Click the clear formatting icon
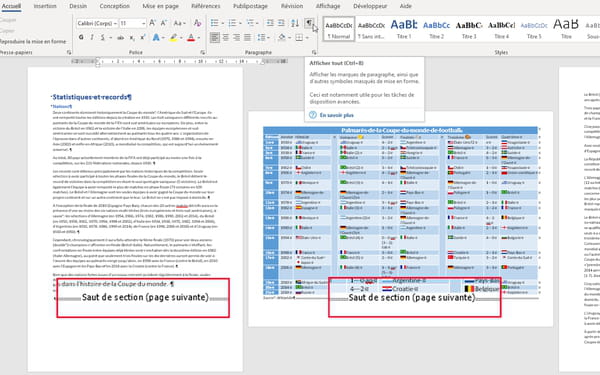The width and height of the screenshot is (600, 375). tap(197, 23)
